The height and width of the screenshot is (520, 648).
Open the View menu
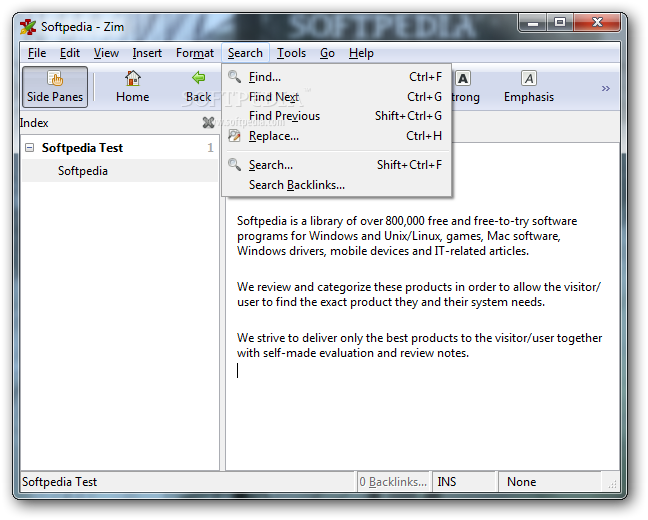[x=106, y=53]
